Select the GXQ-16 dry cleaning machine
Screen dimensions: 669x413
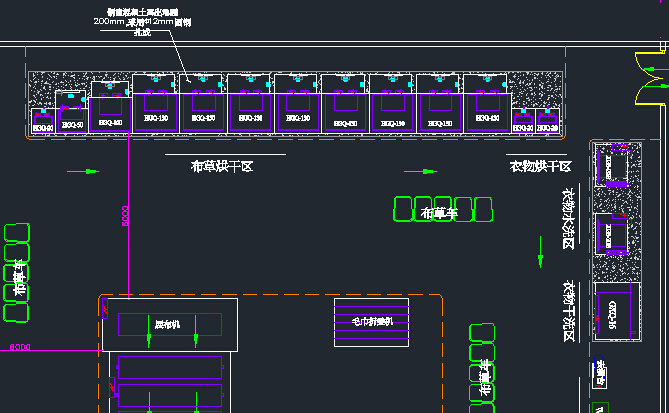[612, 314]
